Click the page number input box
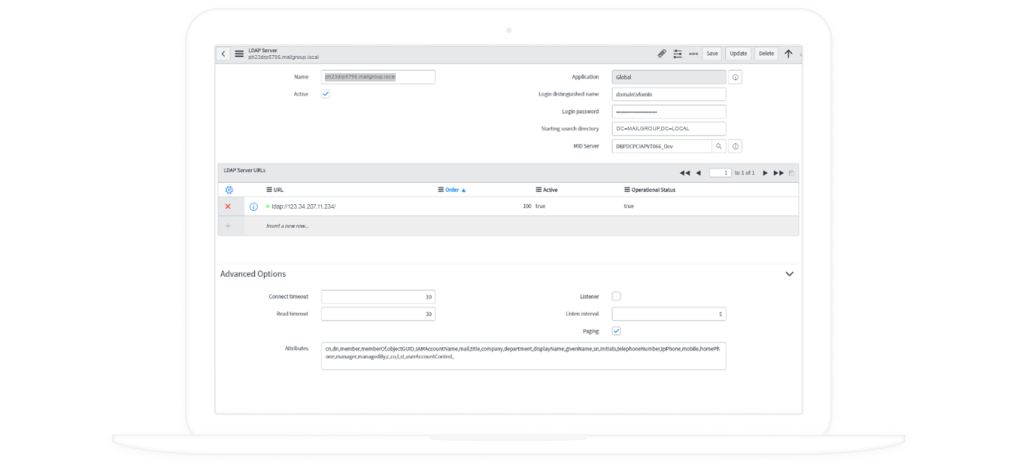Screen dimensions: 1018x468 coord(720,173)
